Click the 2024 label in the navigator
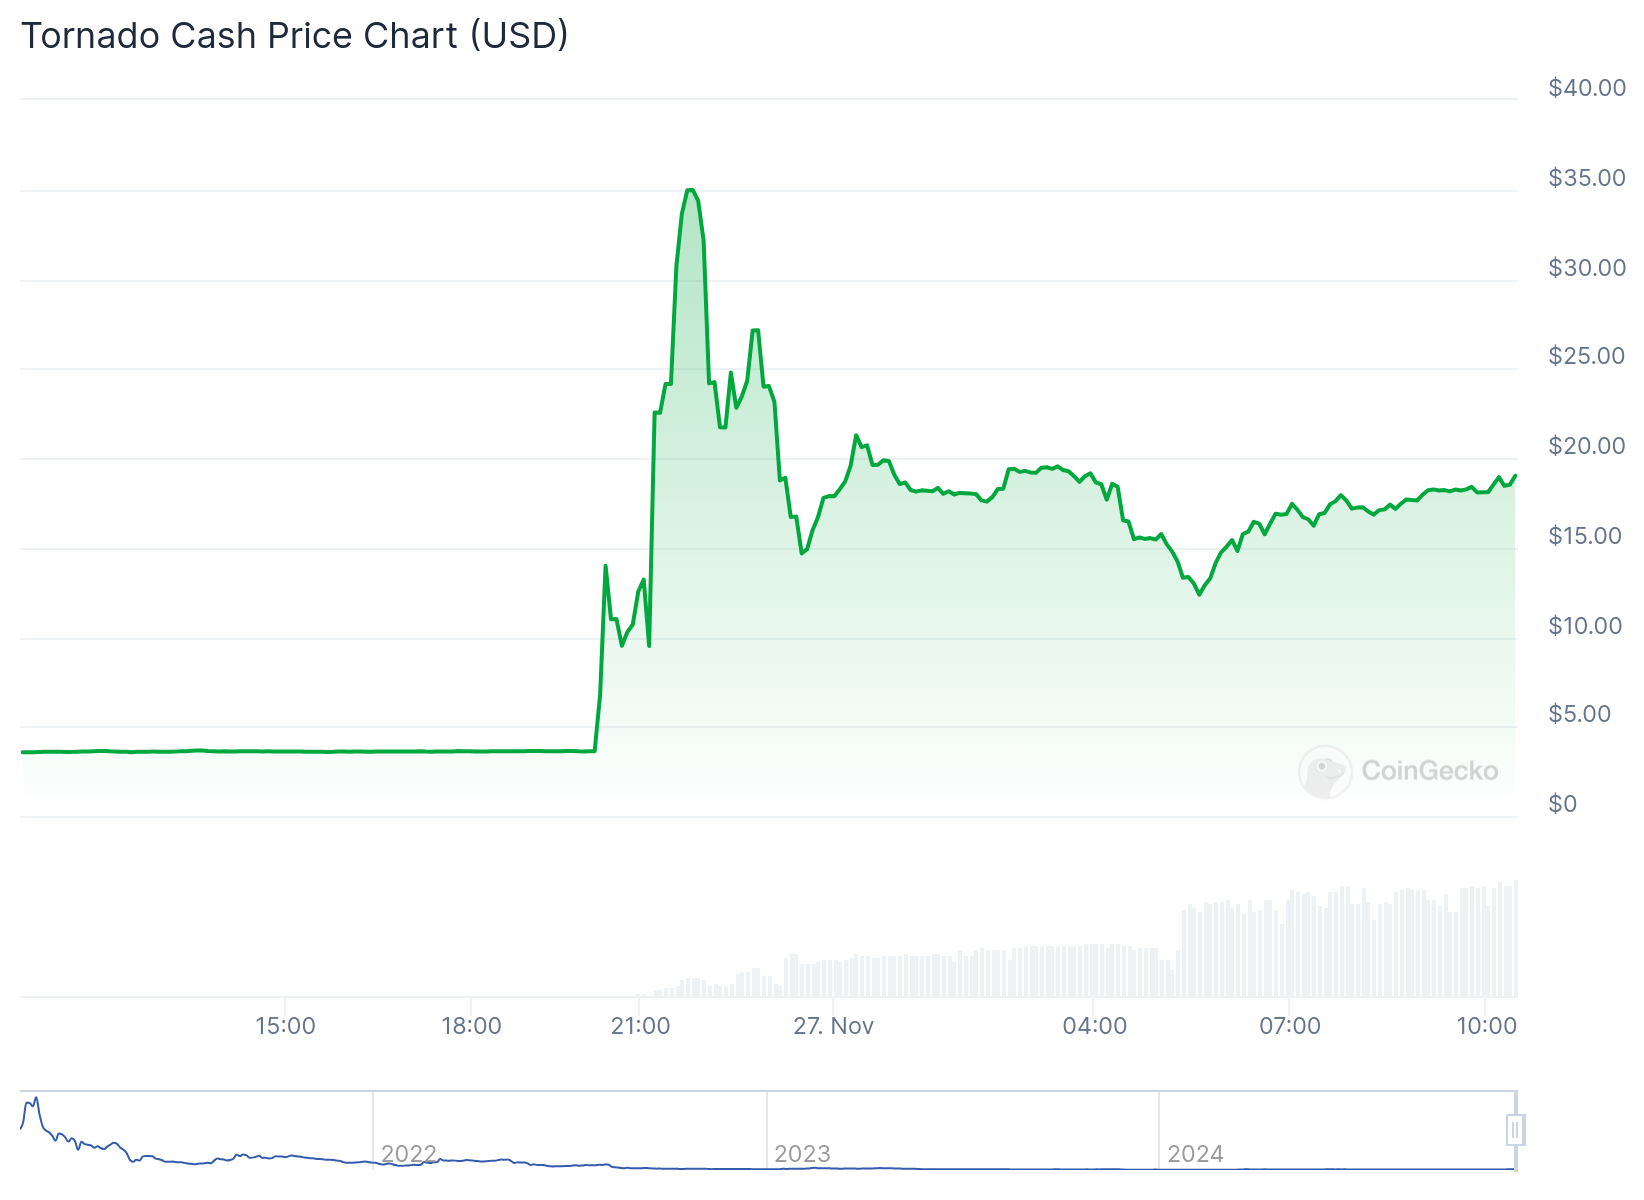The height and width of the screenshot is (1200, 1644). click(1195, 1154)
